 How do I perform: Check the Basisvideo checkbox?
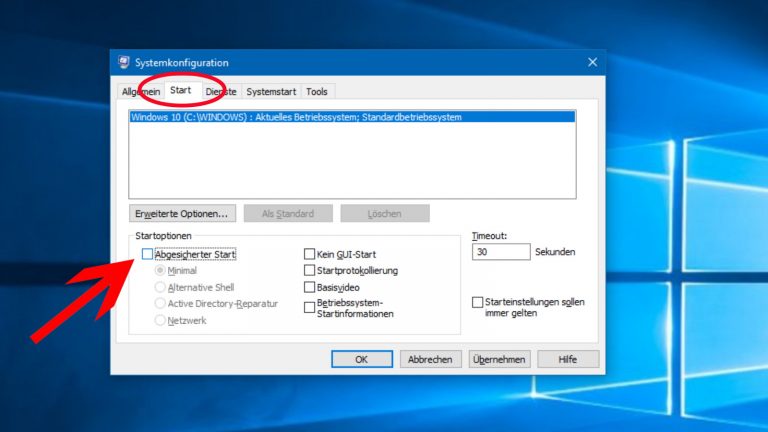tap(309, 287)
